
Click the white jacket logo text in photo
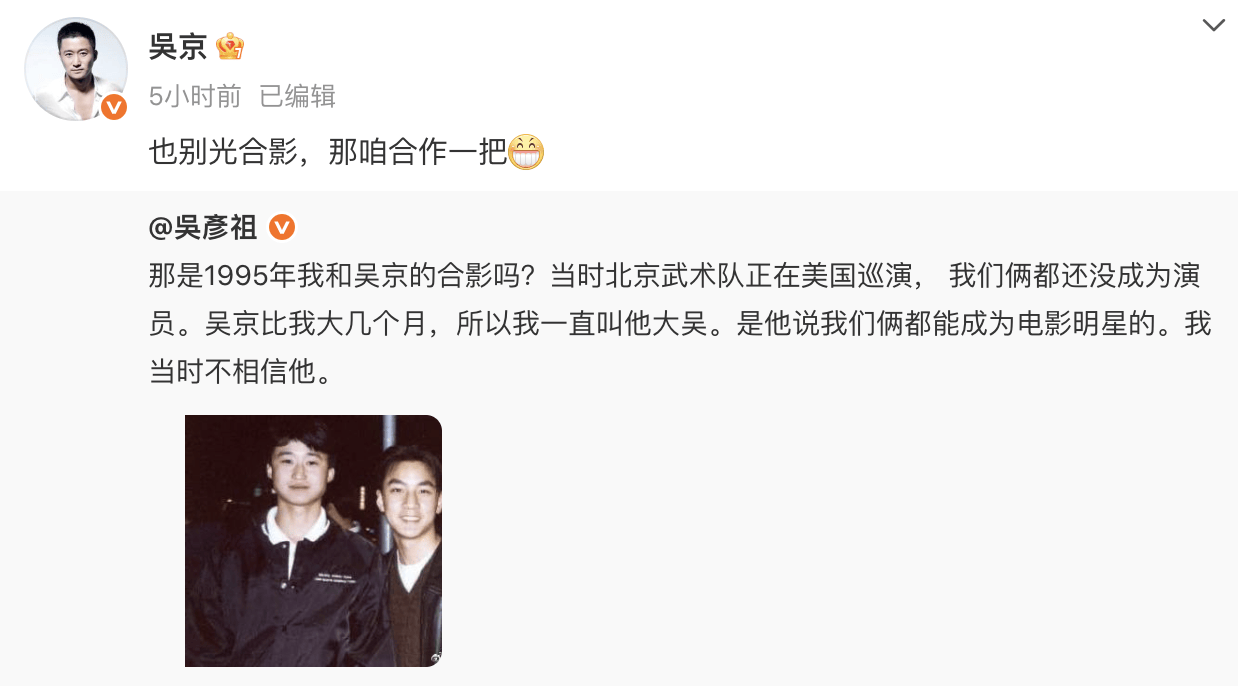click(338, 580)
